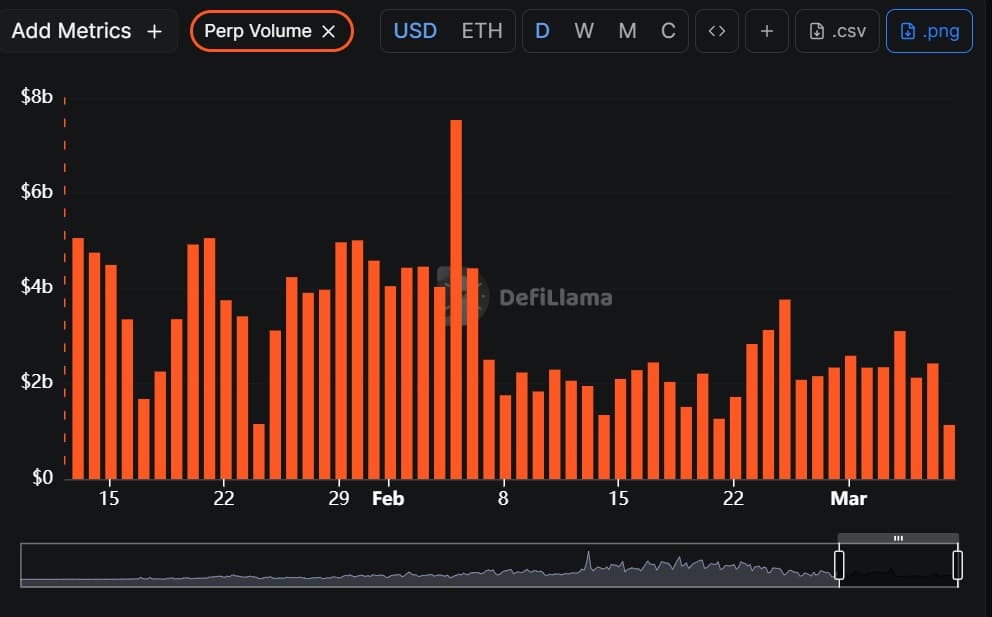Enable the daily D interval
Viewport: 992px width, 617px height.
(542, 31)
